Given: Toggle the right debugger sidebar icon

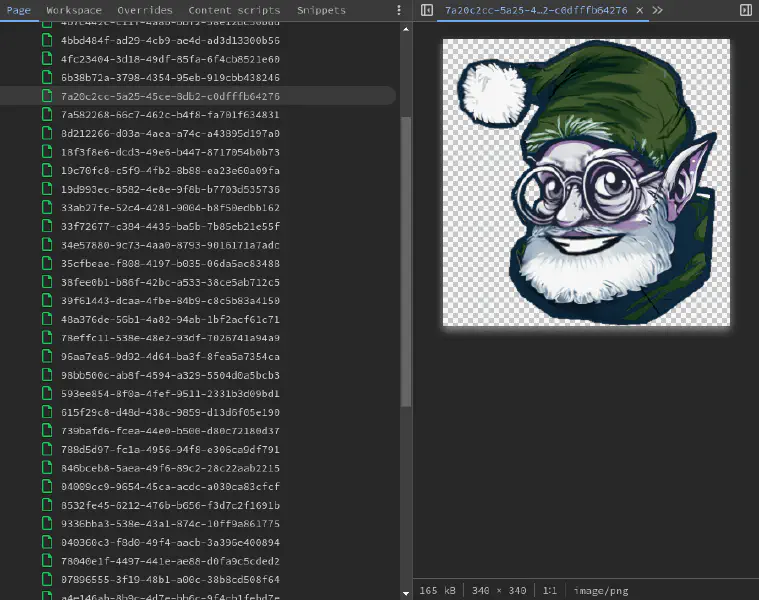Looking at the screenshot, I should pyautogui.click(x=745, y=10).
